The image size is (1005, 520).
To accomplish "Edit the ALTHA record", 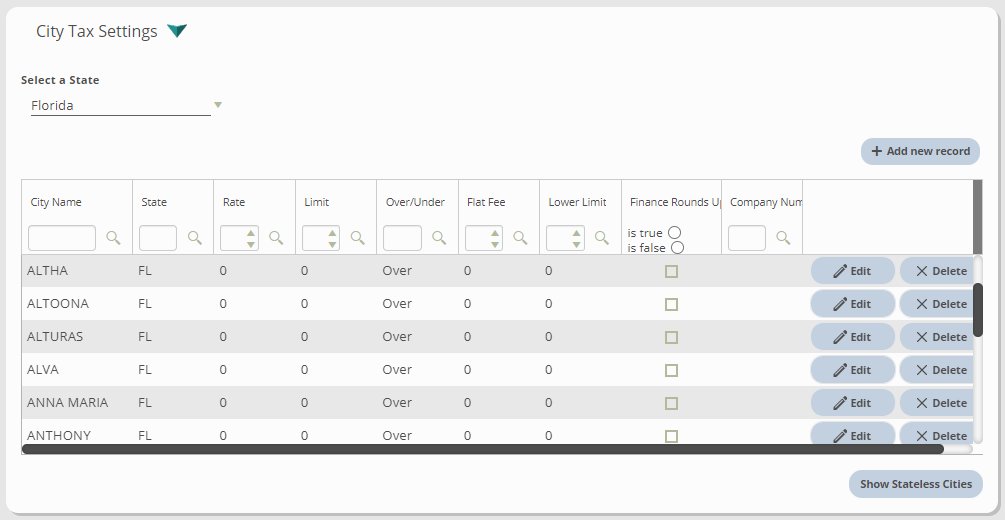I will click(x=852, y=271).
